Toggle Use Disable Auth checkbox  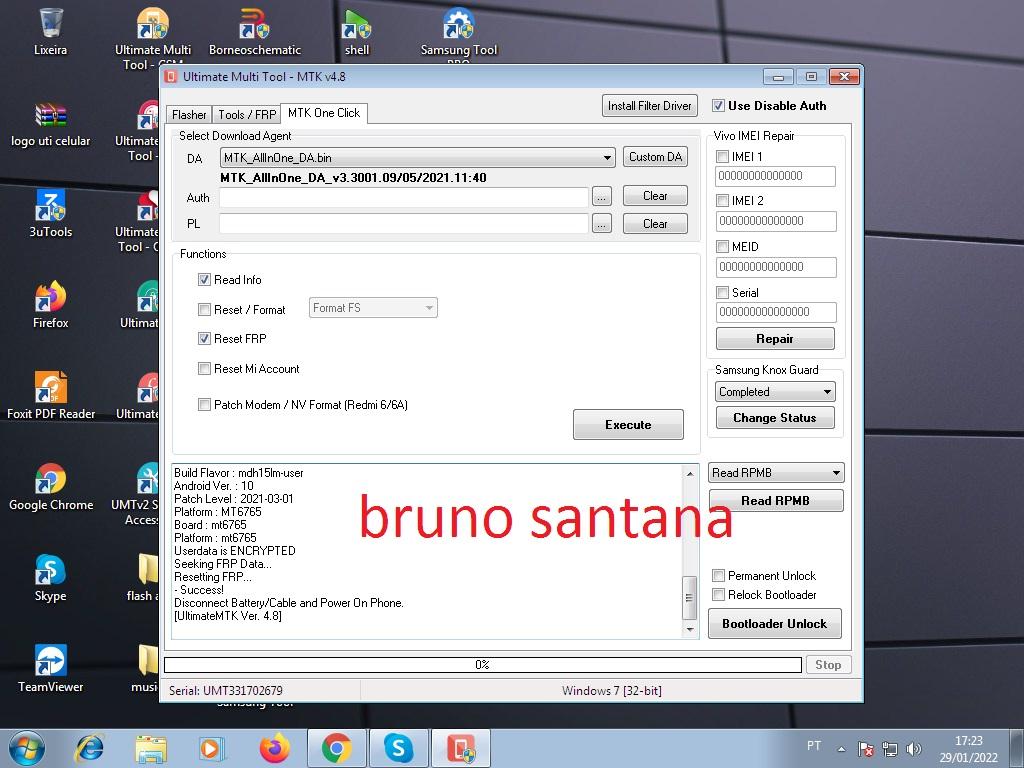coord(718,106)
